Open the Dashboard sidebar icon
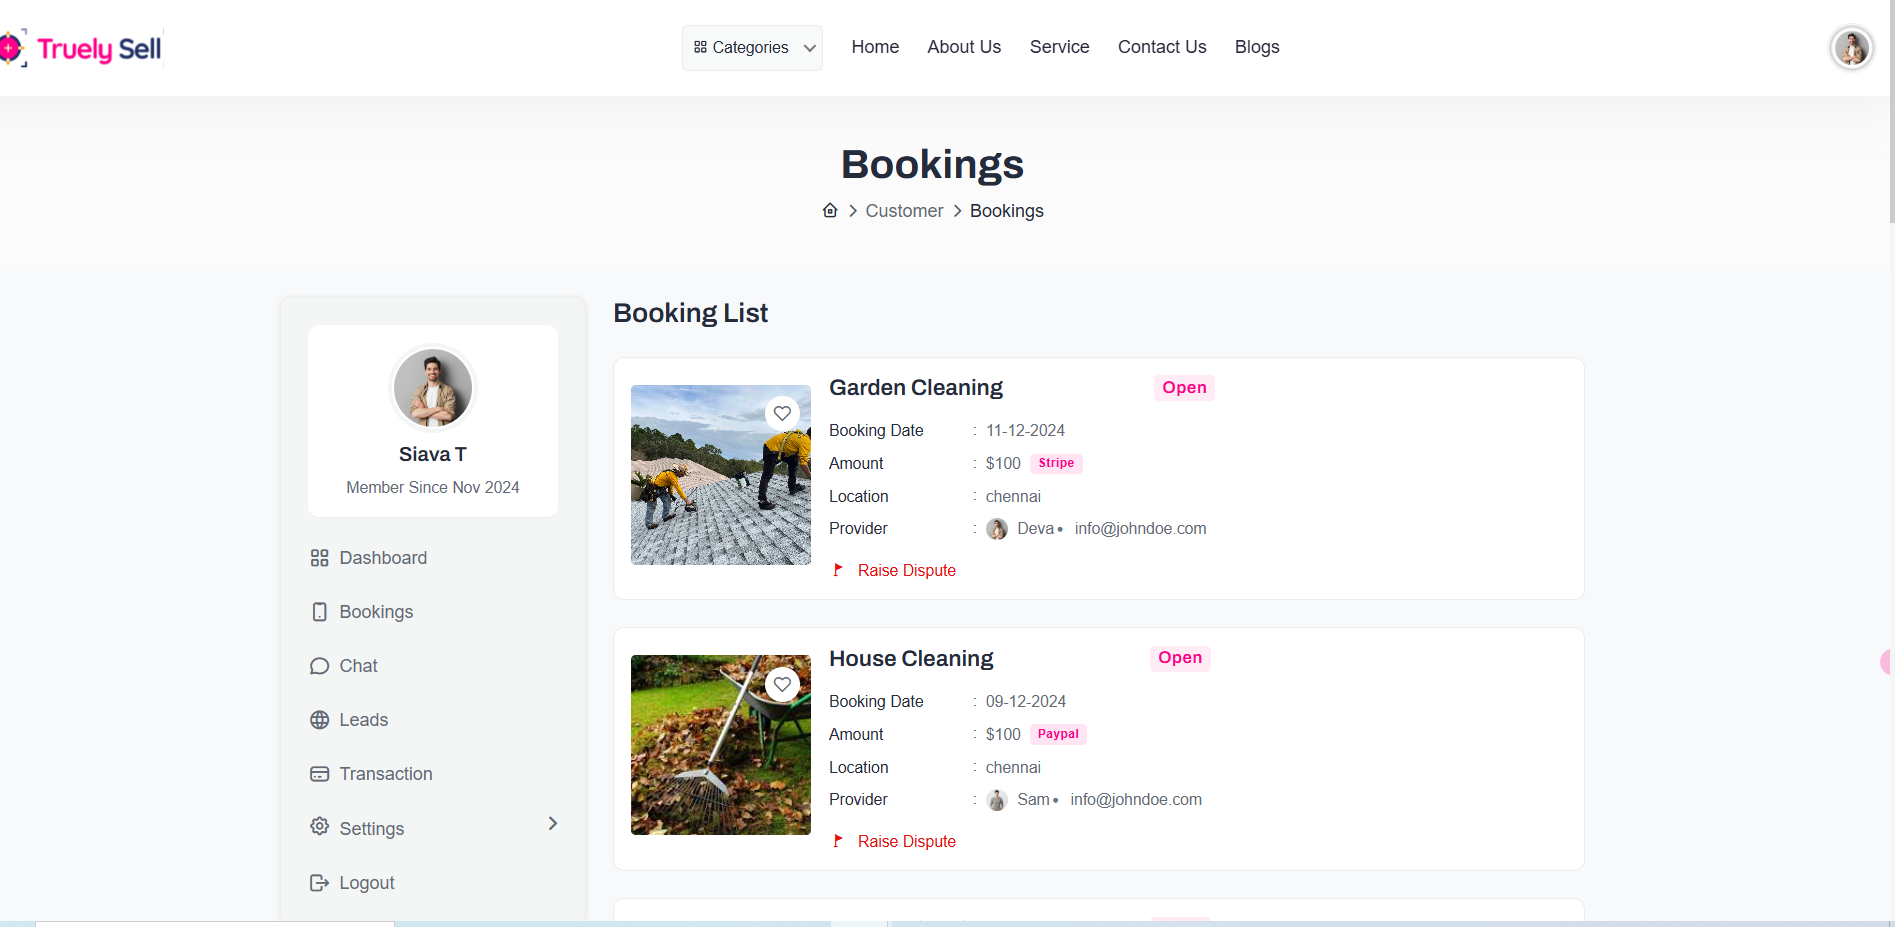Image resolution: width=1895 pixels, height=927 pixels. [319, 558]
